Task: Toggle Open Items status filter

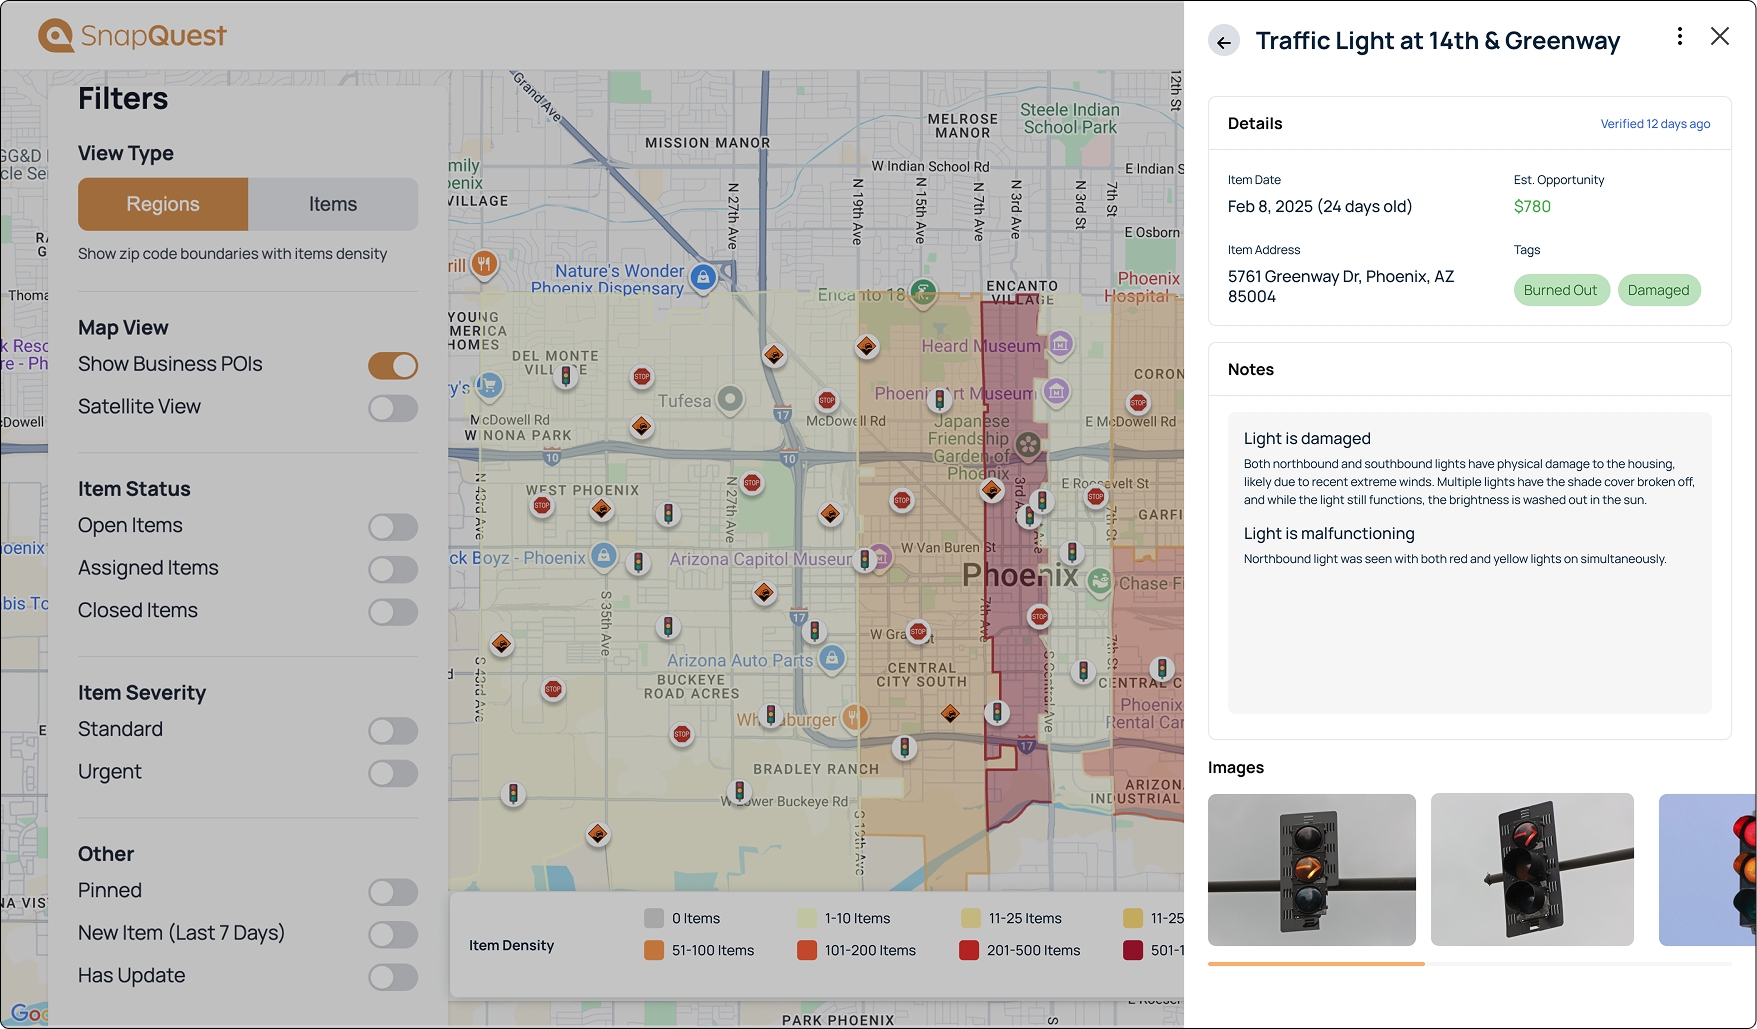Action: tap(392, 527)
